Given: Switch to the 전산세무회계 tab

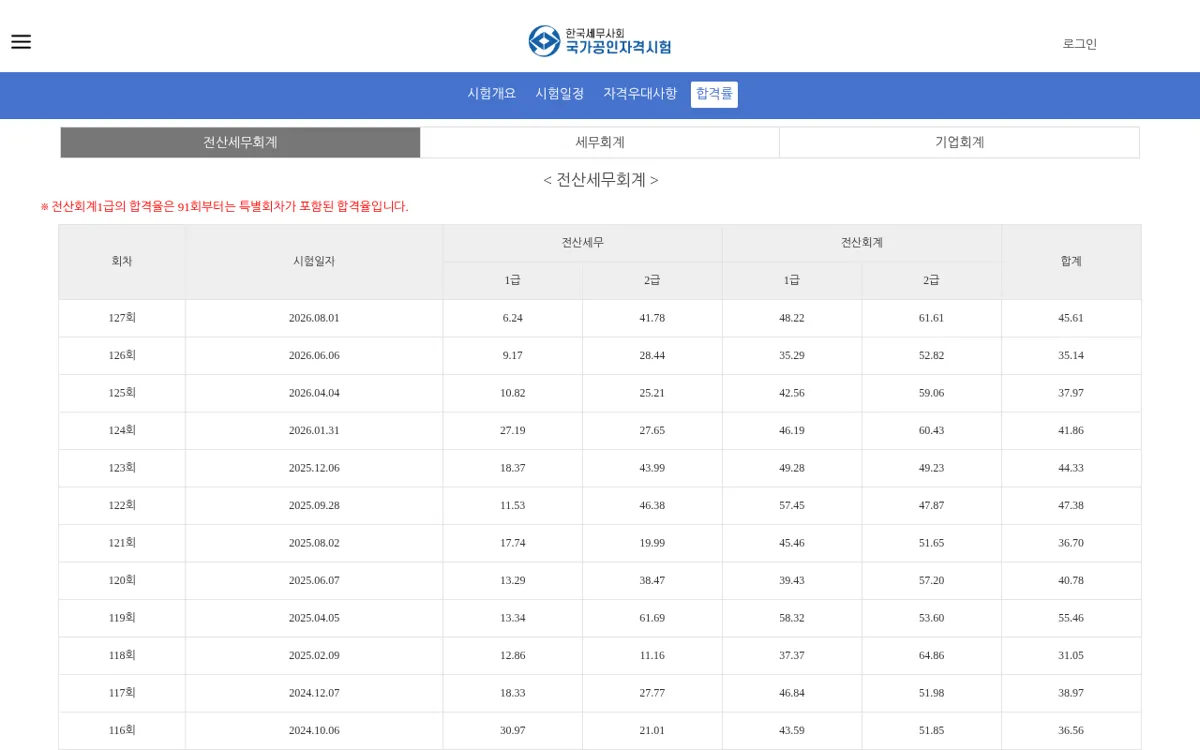Looking at the screenshot, I should click(x=240, y=142).
